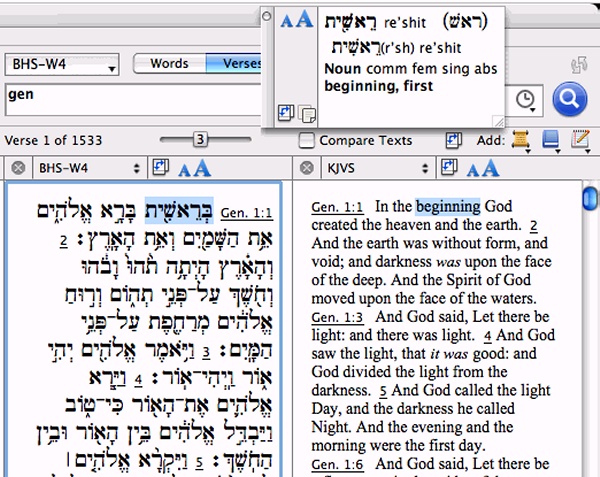Click the link icon next to Compare Texts
This screenshot has width=600, height=477.
point(454,140)
